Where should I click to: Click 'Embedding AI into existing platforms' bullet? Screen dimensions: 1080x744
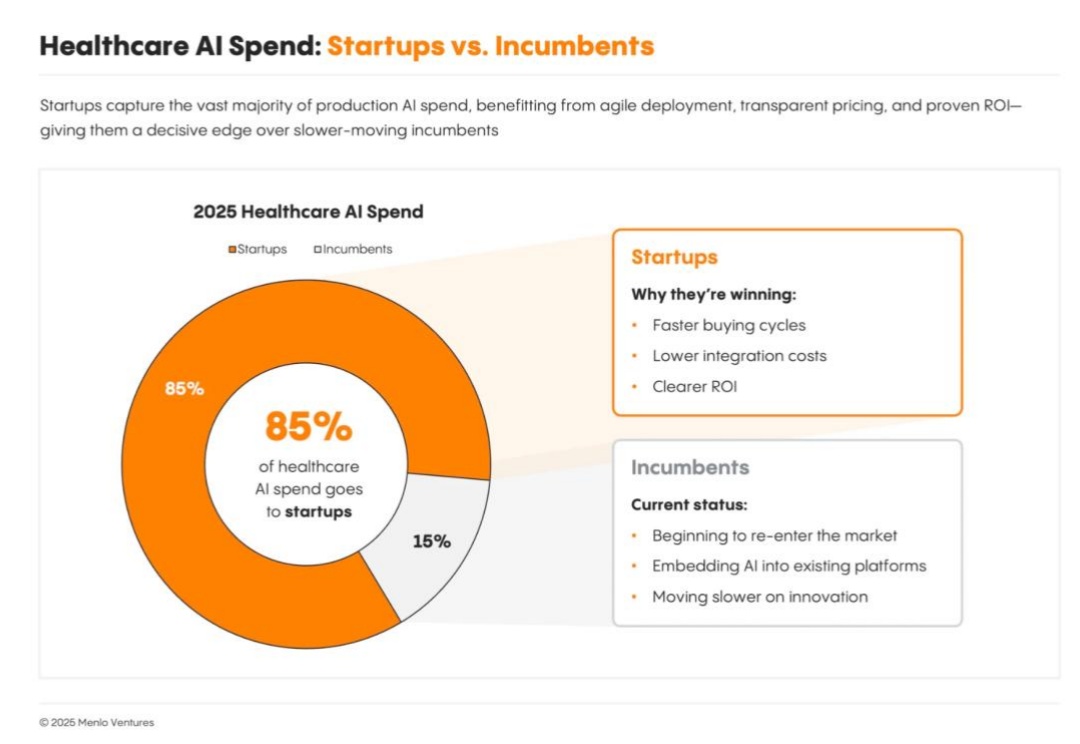789,566
